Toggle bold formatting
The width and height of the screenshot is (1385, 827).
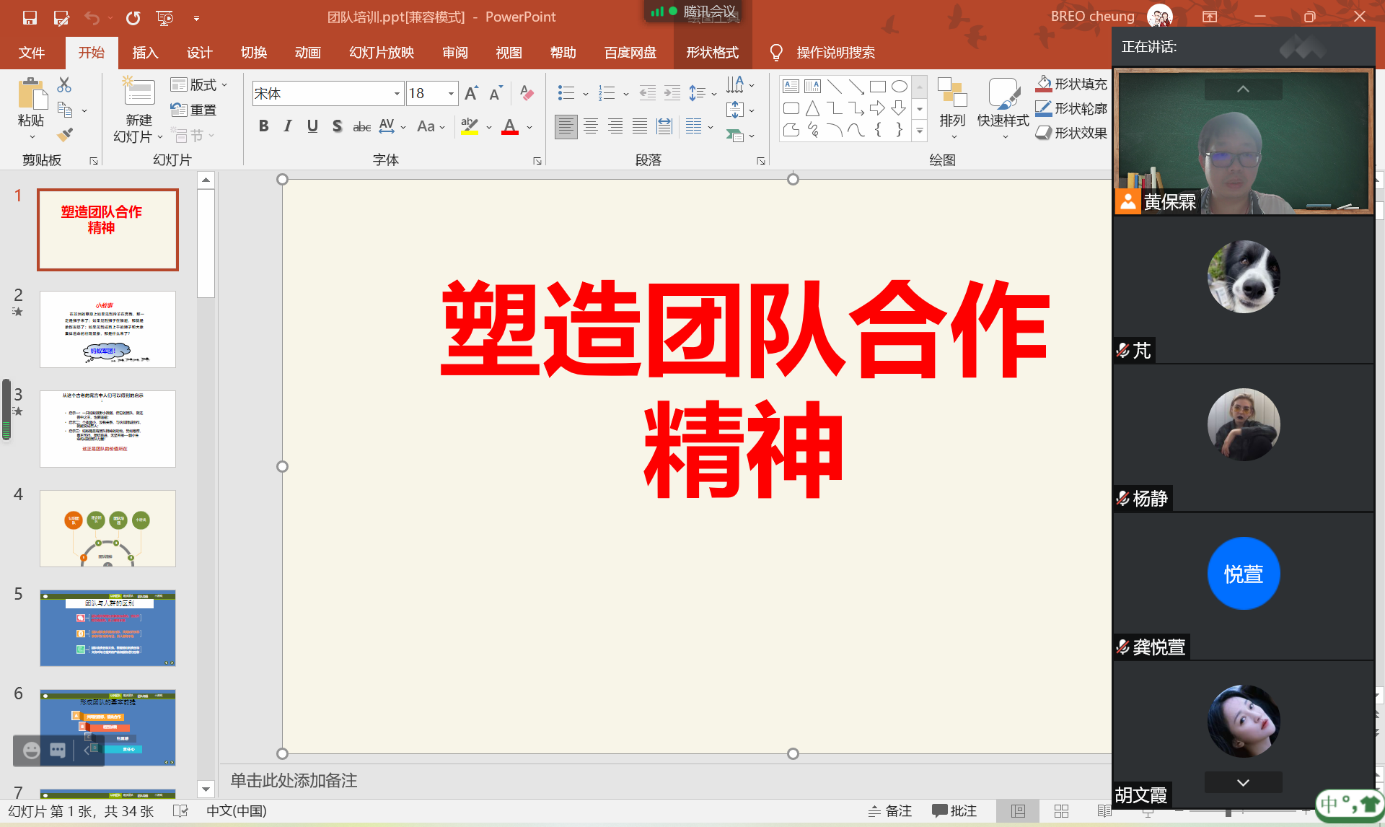click(264, 126)
